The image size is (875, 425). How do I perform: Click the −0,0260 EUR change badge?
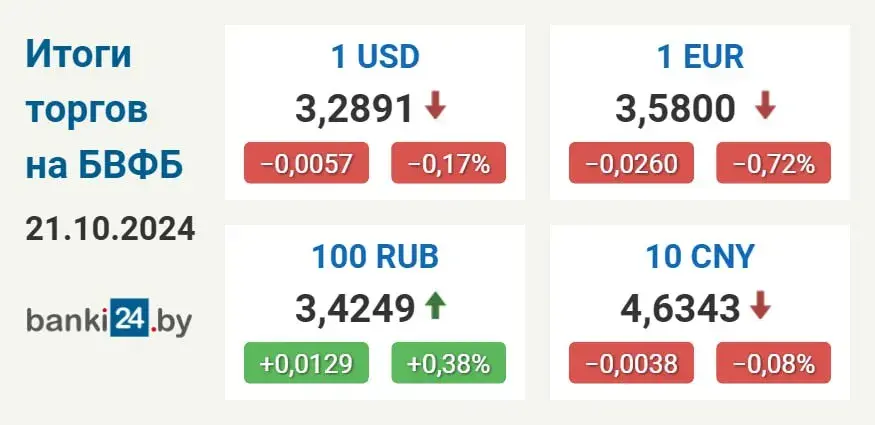pyautogui.click(x=631, y=163)
